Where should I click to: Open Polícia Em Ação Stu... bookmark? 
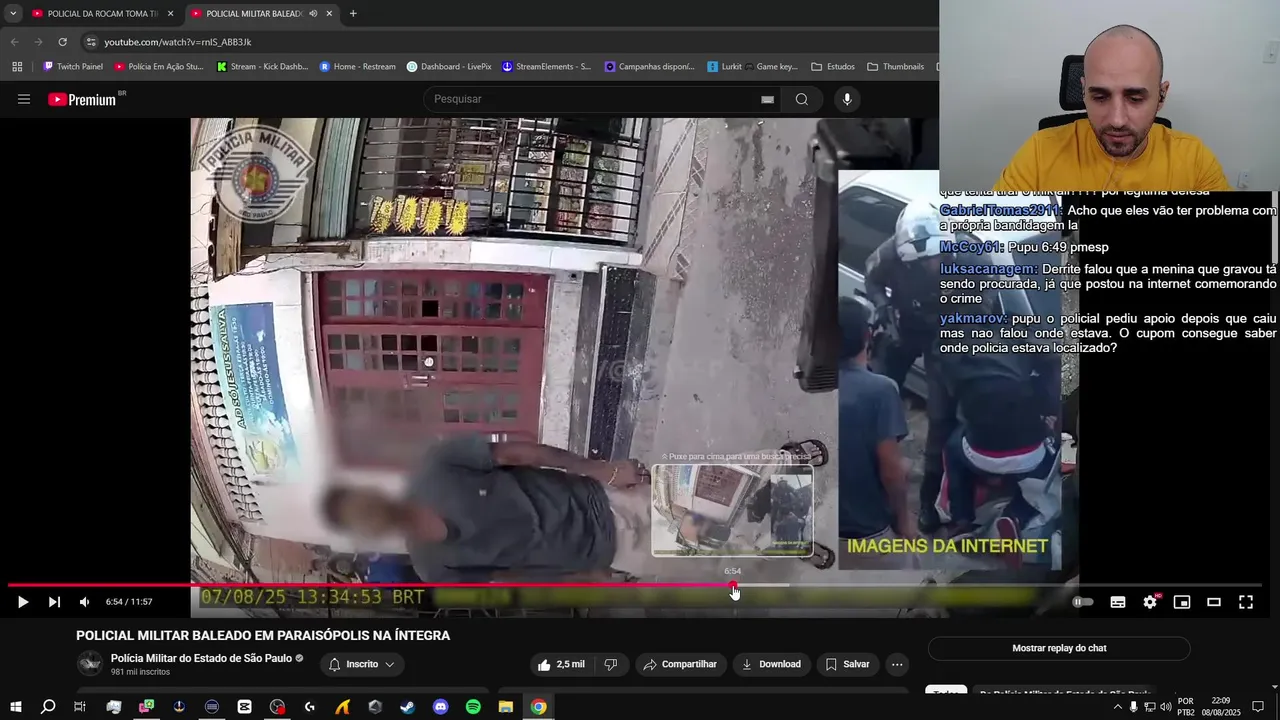tap(159, 67)
